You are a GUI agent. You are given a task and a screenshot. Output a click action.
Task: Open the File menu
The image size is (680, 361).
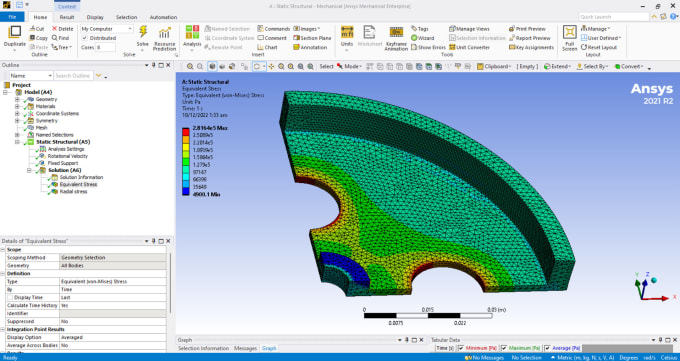pos(12,17)
